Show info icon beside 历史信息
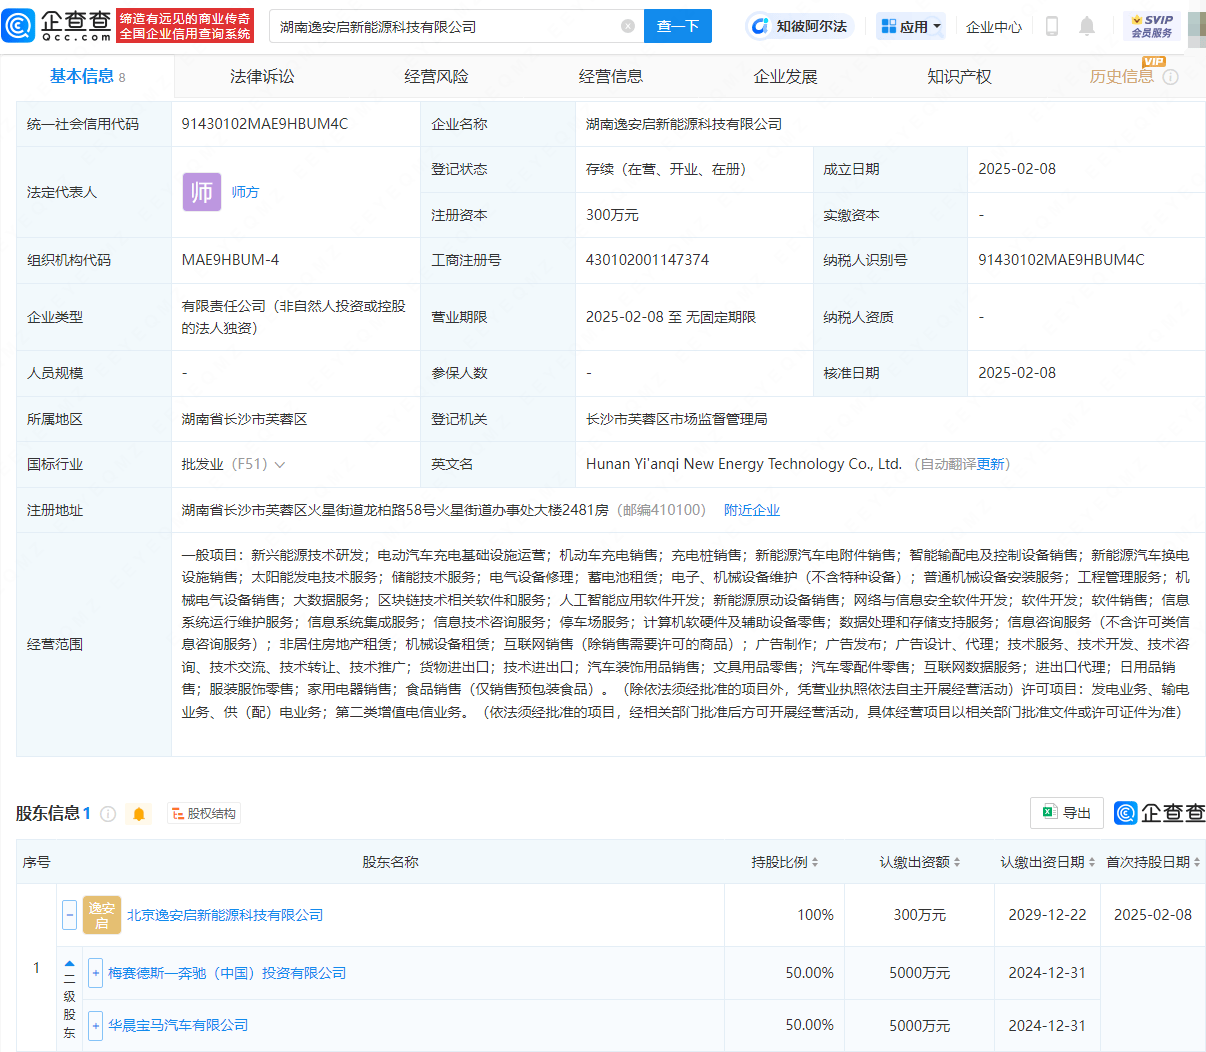This screenshot has height=1052, width=1206. tap(1171, 77)
